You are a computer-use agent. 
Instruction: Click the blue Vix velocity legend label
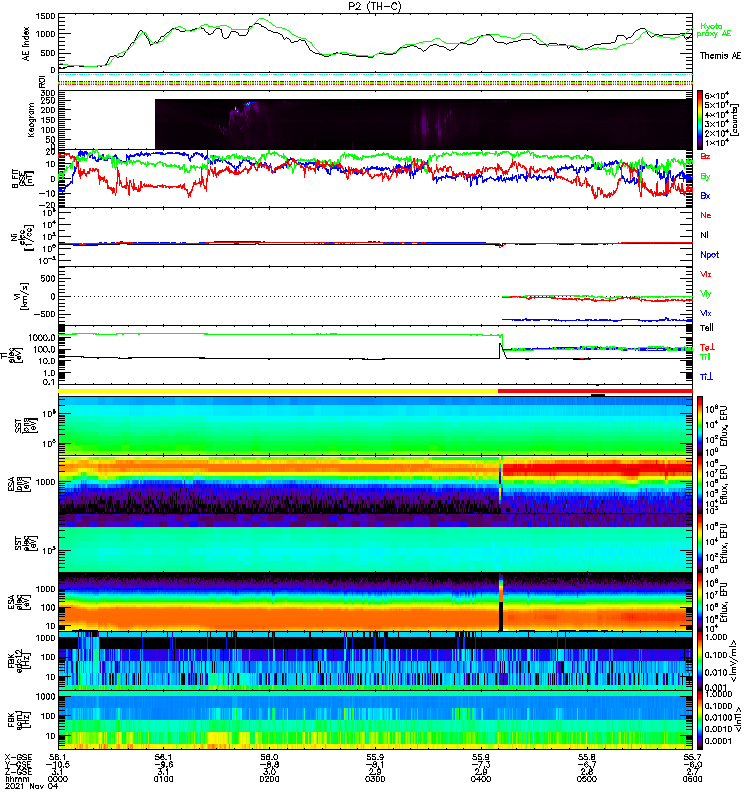705,313
